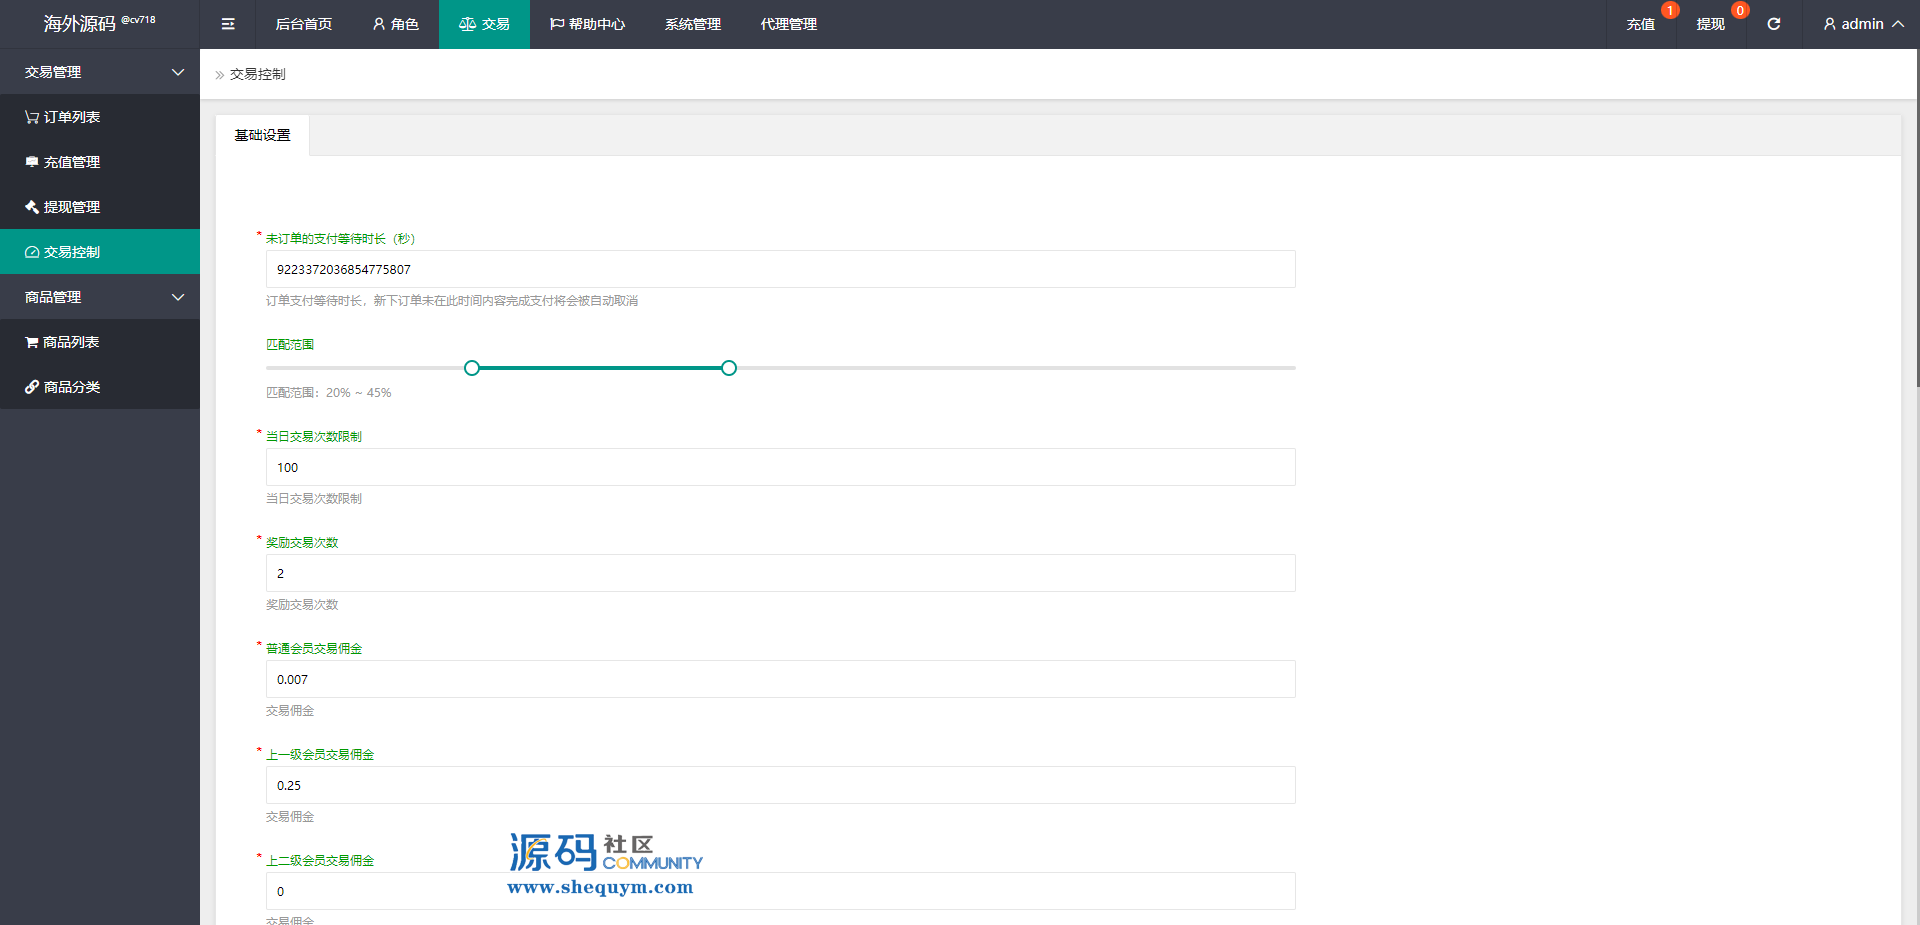Click the user icon beside admin
The height and width of the screenshot is (925, 1920).
pos(1830,24)
